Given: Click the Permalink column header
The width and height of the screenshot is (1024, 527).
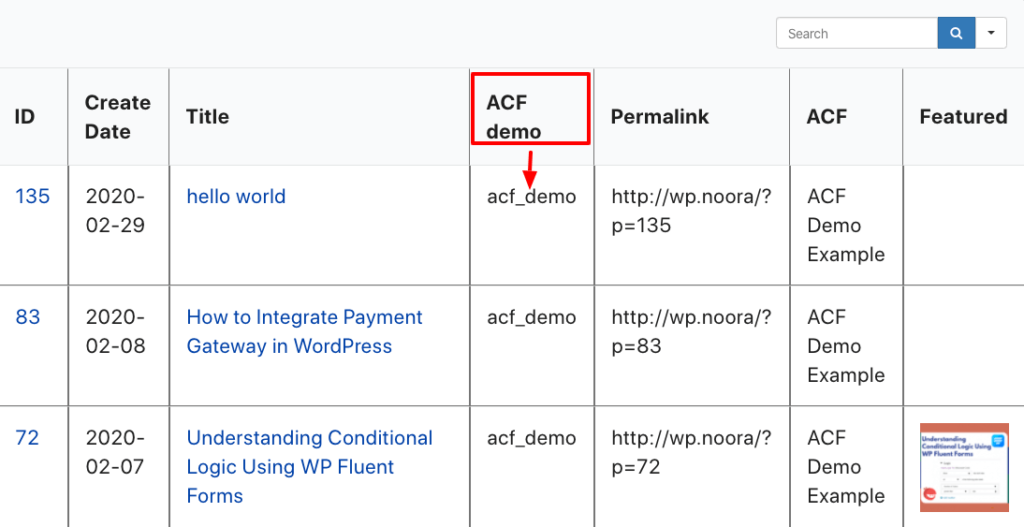Looking at the screenshot, I should [x=659, y=117].
